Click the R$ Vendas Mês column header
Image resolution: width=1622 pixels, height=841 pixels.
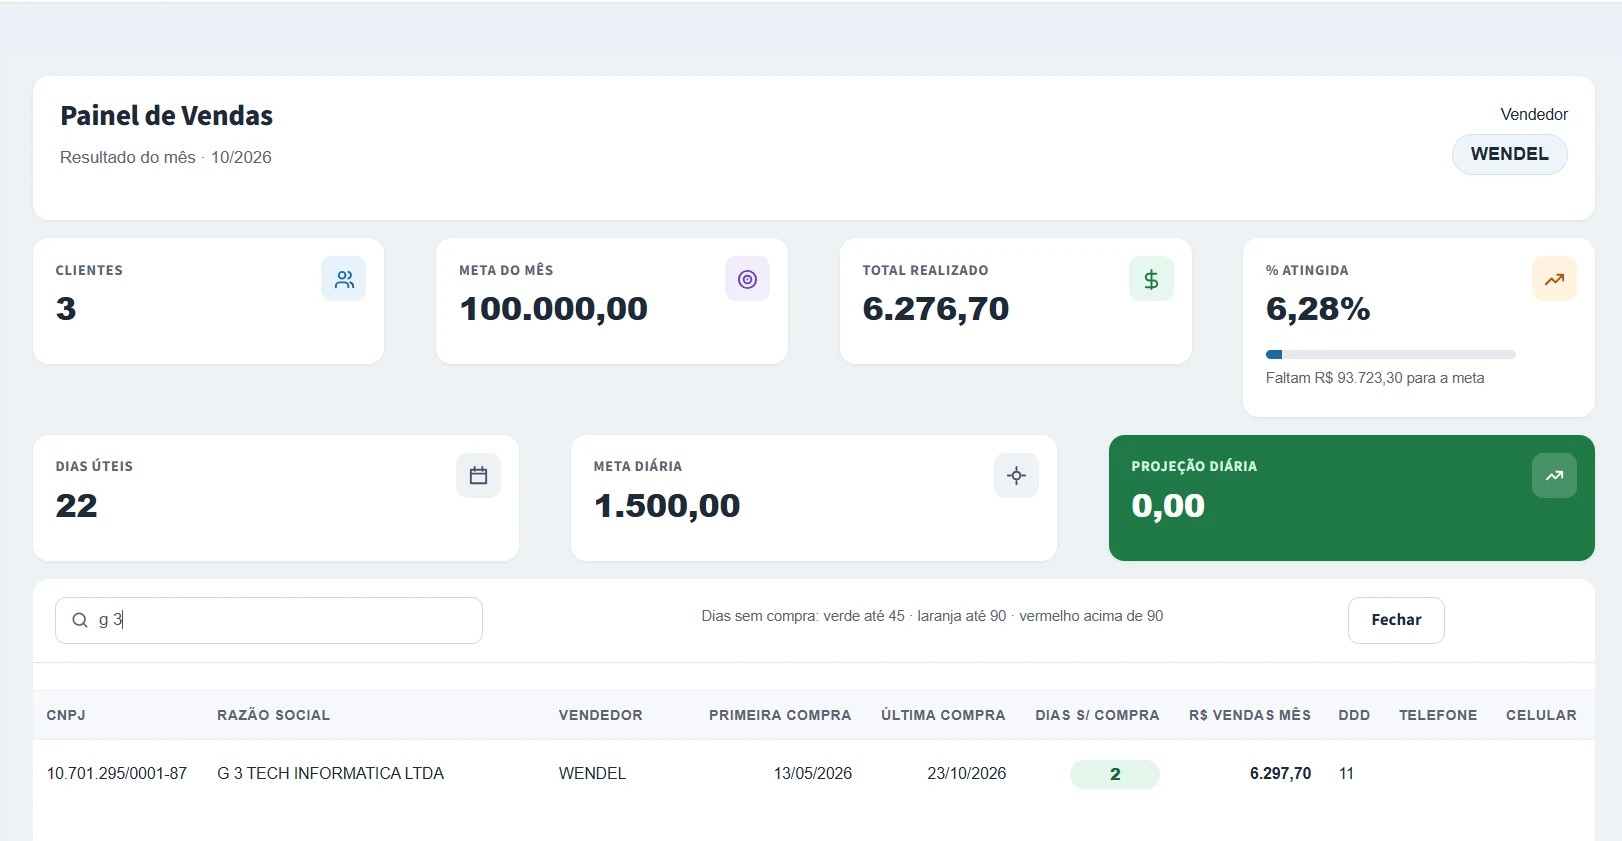1250,715
